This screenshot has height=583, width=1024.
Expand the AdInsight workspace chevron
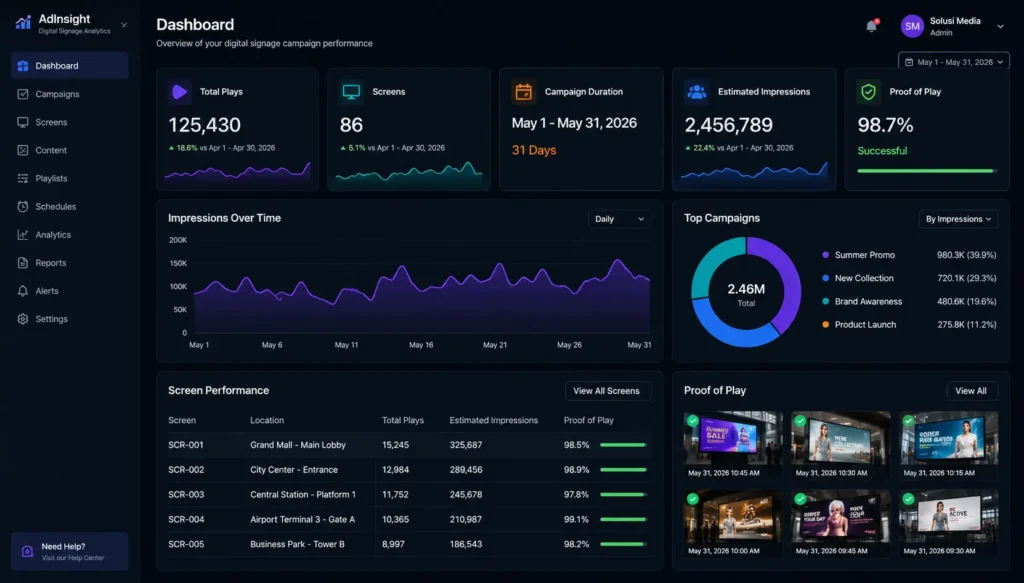tap(124, 25)
